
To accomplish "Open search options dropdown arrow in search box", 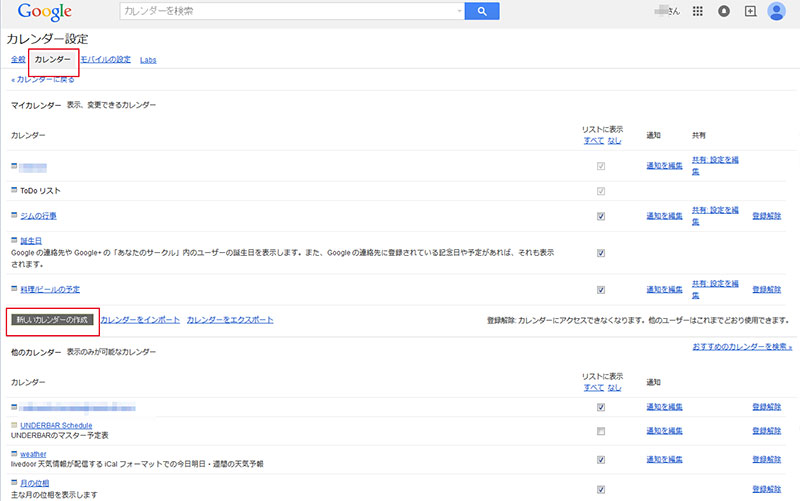I will pyautogui.click(x=459, y=11).
